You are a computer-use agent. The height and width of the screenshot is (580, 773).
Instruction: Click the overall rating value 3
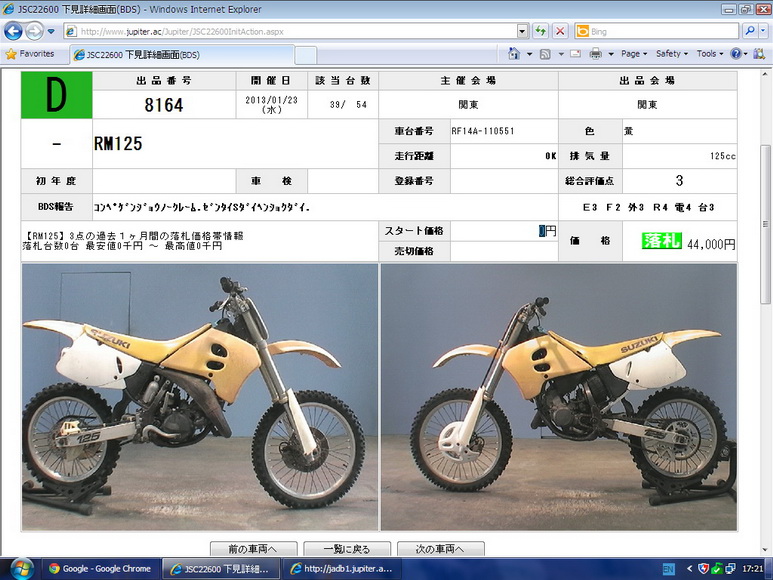click(x=679, y=181)
